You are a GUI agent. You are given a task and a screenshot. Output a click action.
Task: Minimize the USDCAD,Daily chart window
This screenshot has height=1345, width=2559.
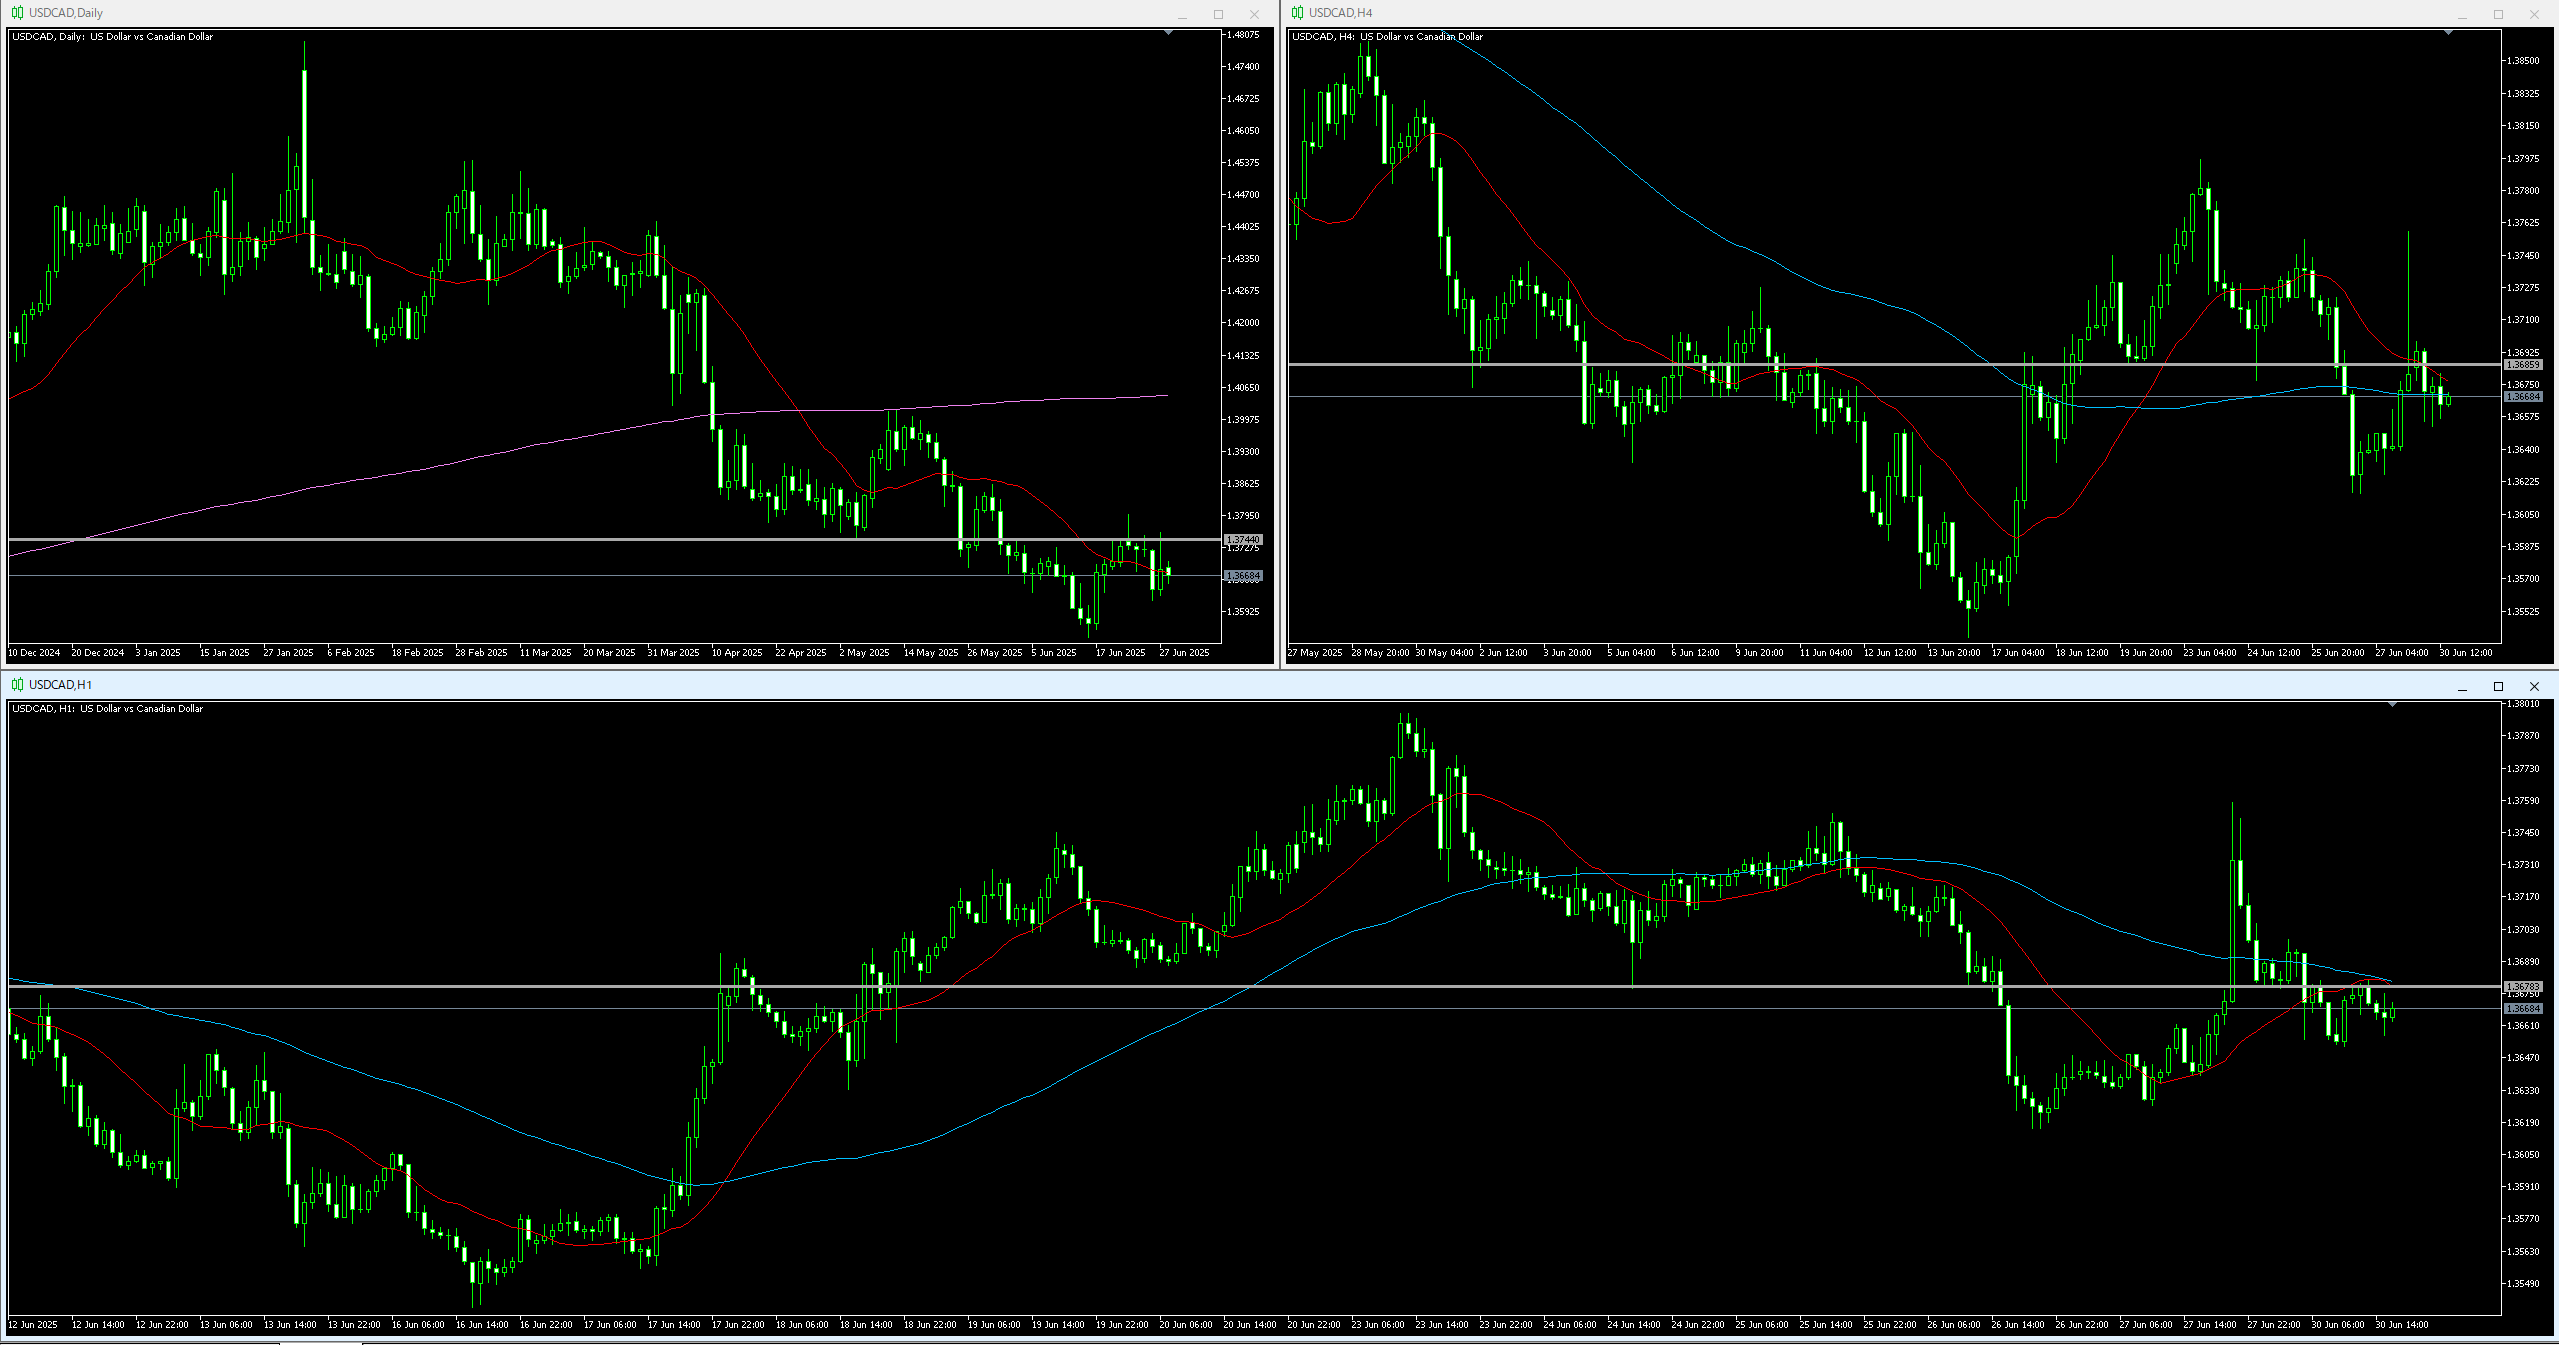(1182, 14)
